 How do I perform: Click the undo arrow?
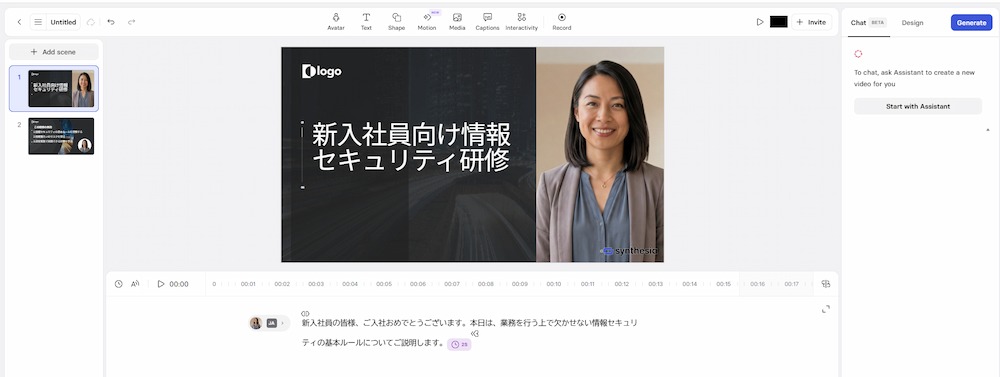[111, 22]
